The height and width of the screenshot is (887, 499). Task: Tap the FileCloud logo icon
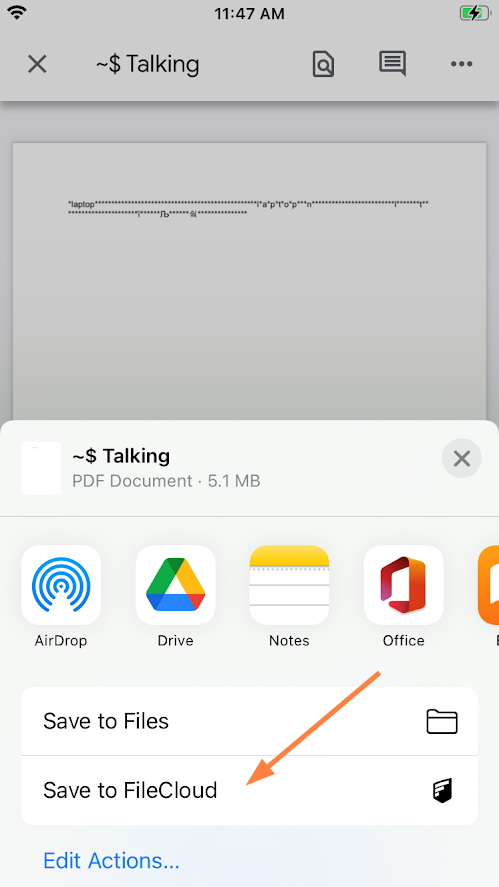pyautogui.click(x=443, y=790)
